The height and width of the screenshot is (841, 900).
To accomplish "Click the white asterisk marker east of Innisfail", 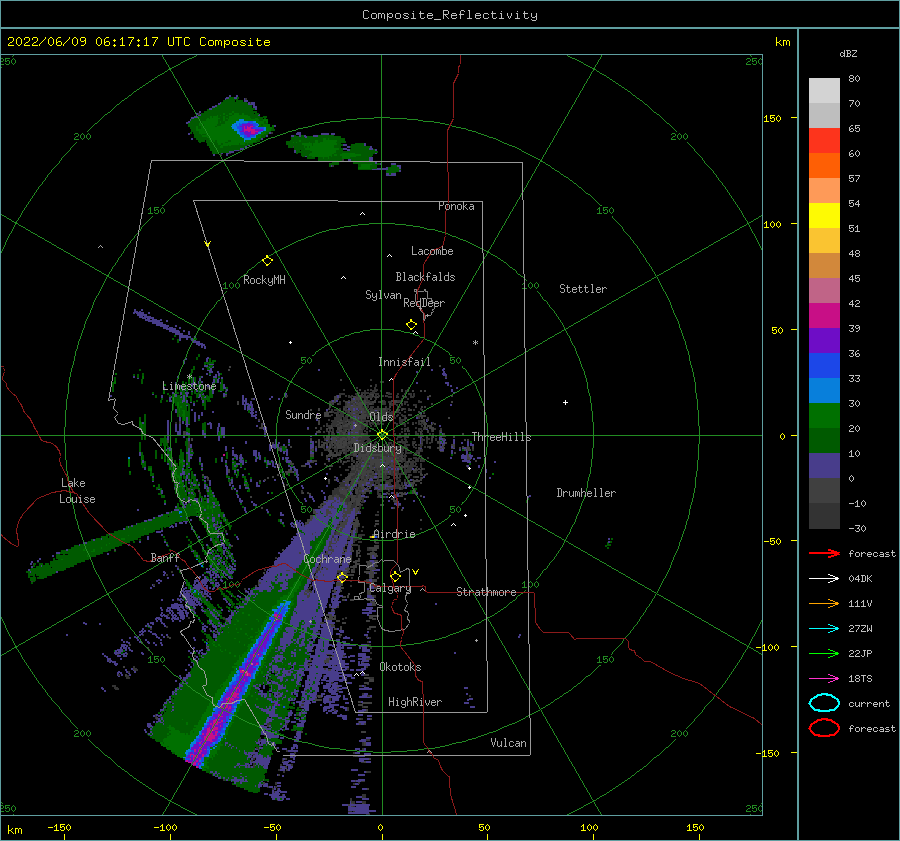I will pyautogui.click(x=475, y=343).
